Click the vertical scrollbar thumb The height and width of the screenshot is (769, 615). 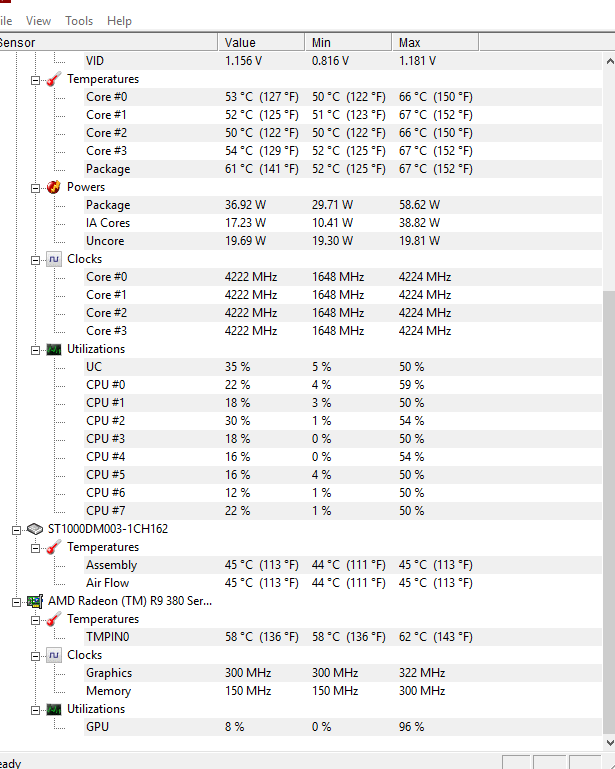click(x=610, y=510)
